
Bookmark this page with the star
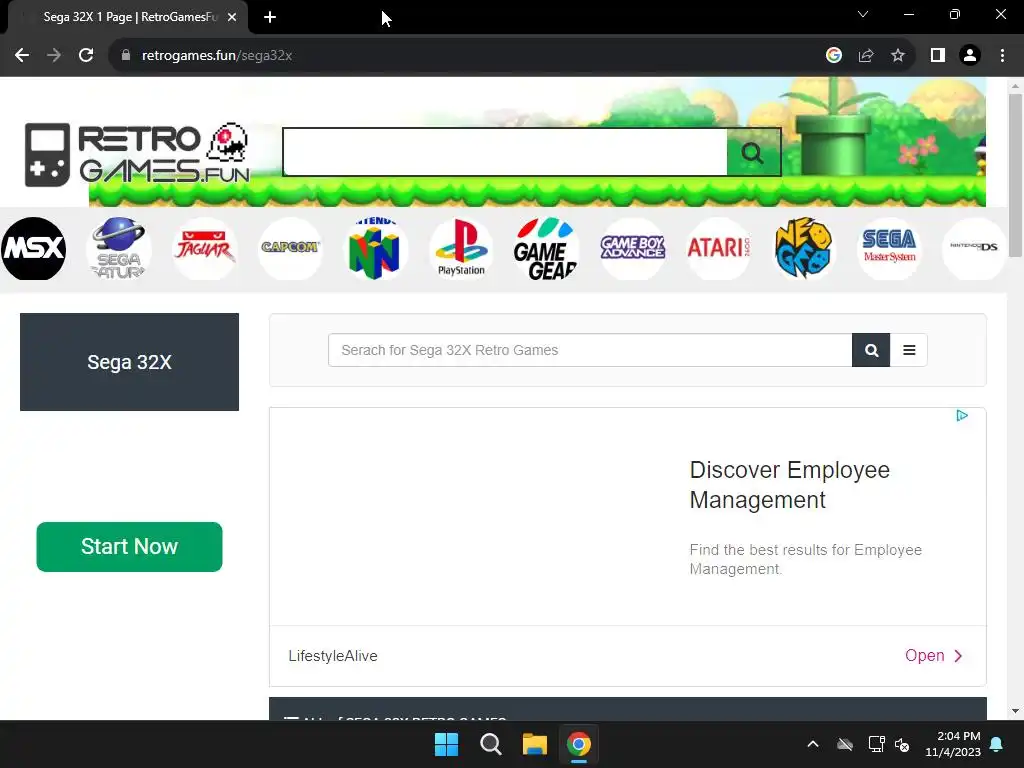[898, 56]
